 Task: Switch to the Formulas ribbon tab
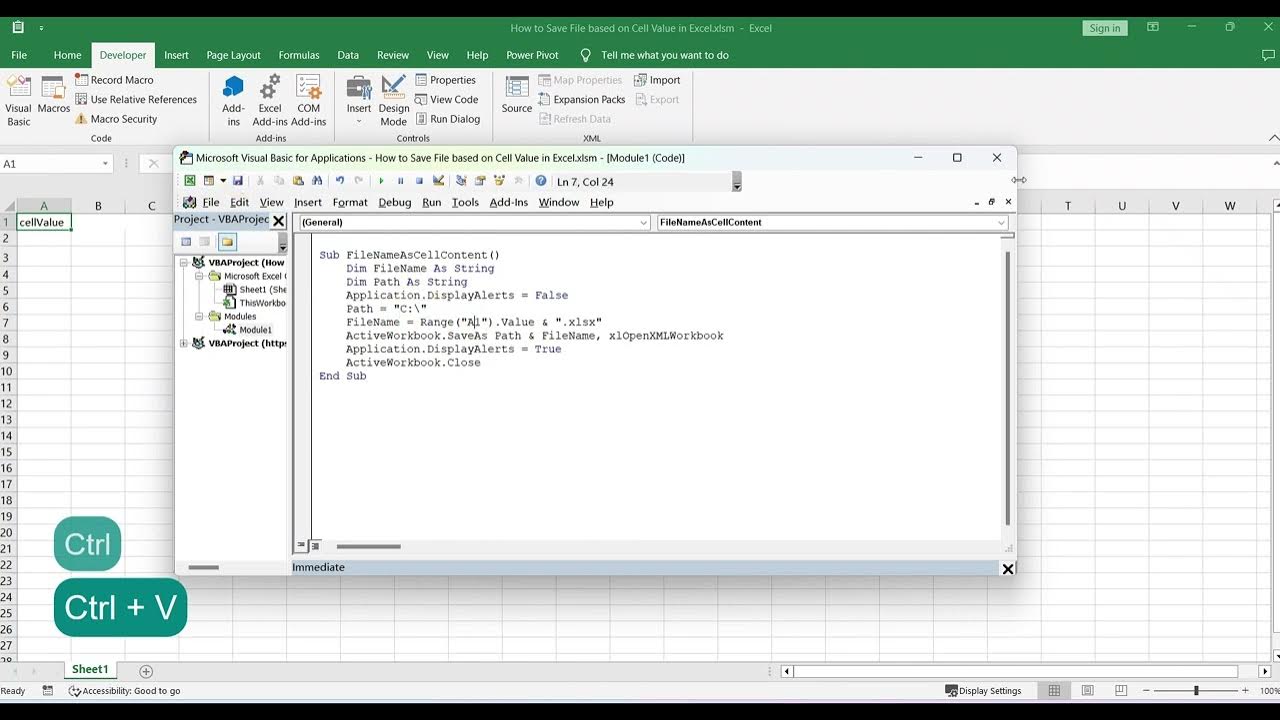click(x=299, y=55)
